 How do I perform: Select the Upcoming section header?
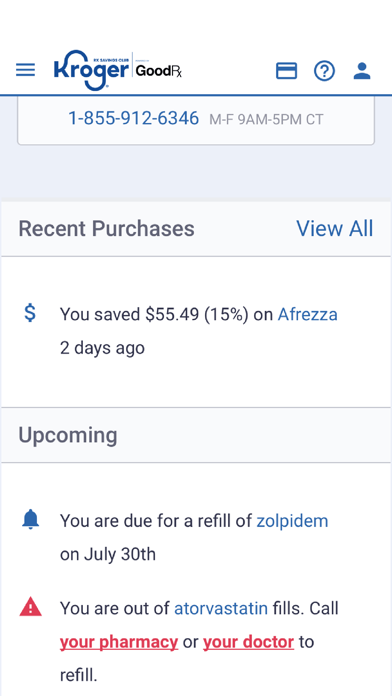67,435
